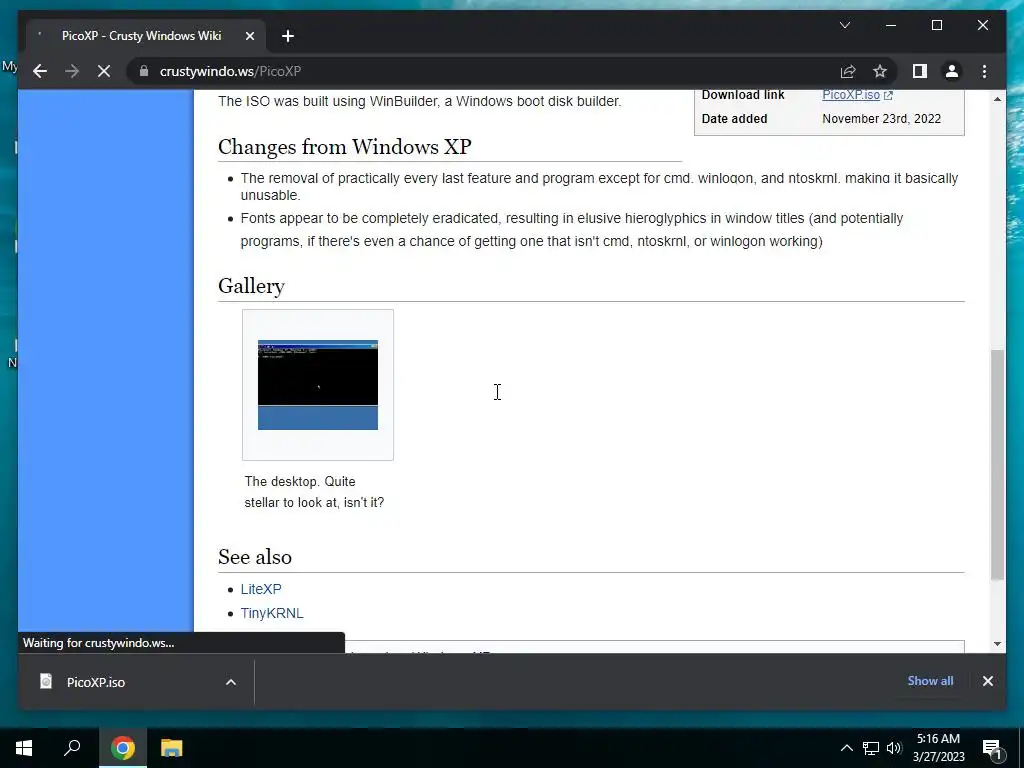This screenshot has width=1024, height=768.
Task: Open the Chrome profile menu
Action: [952, 71]
